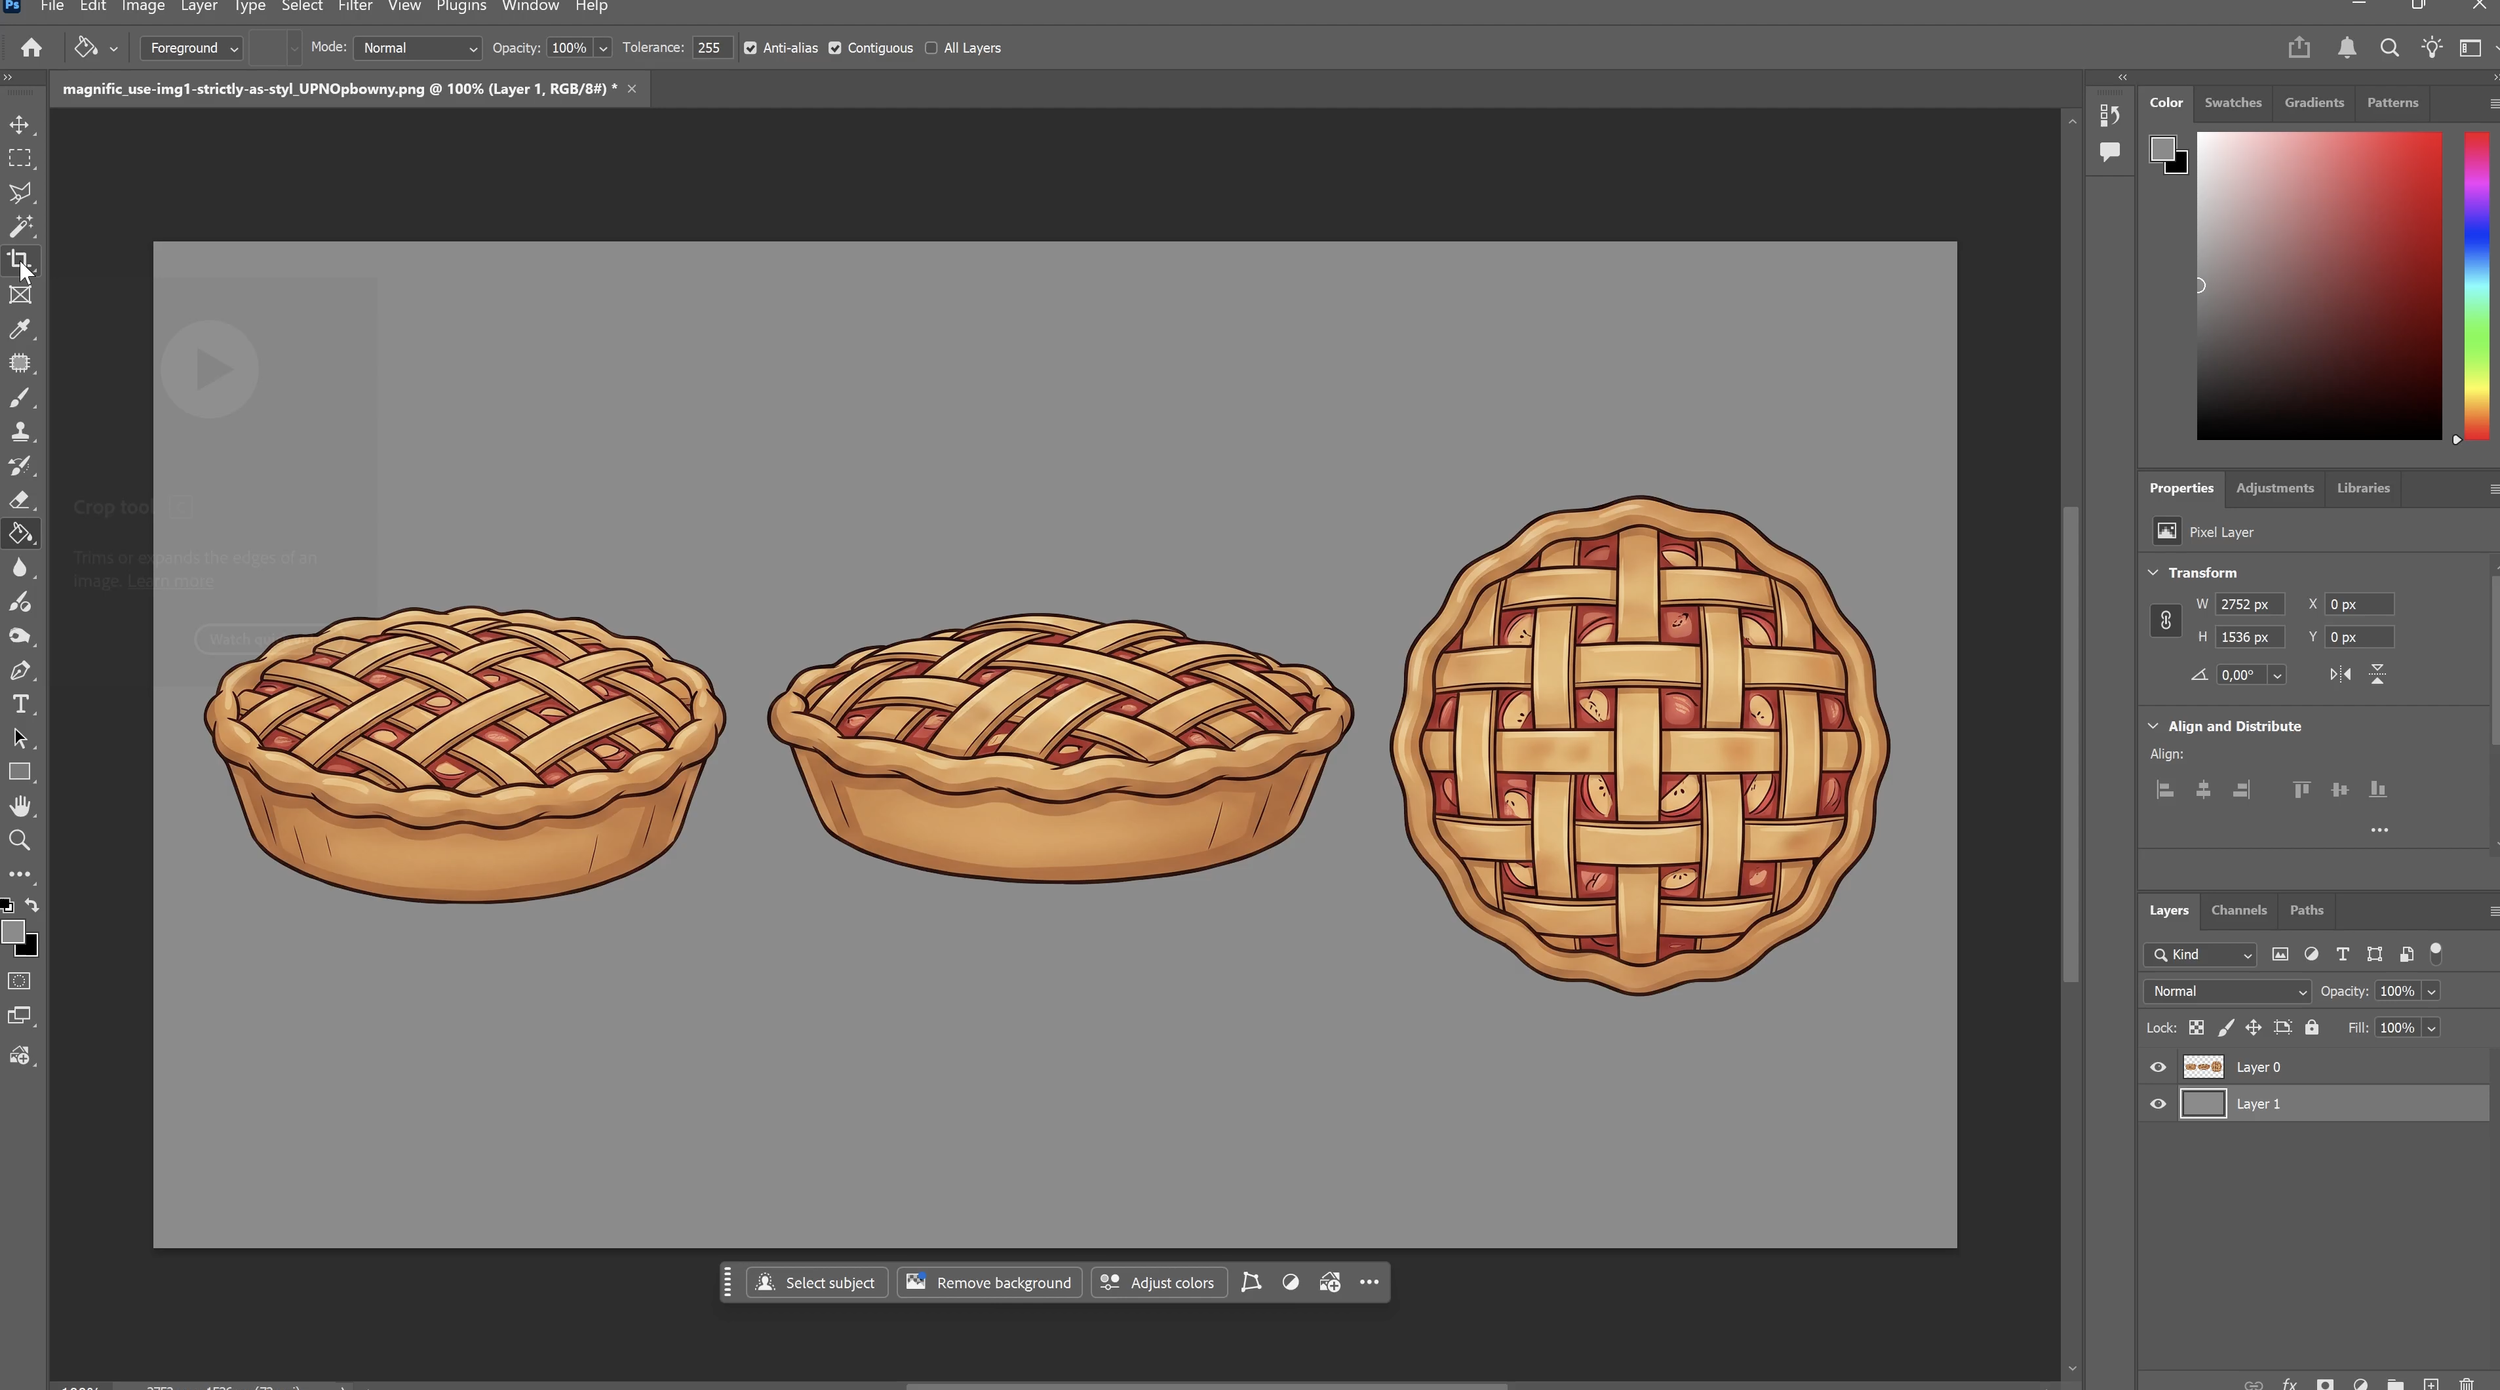Select the Blur tool
2500x1390 pixels.
20,568
